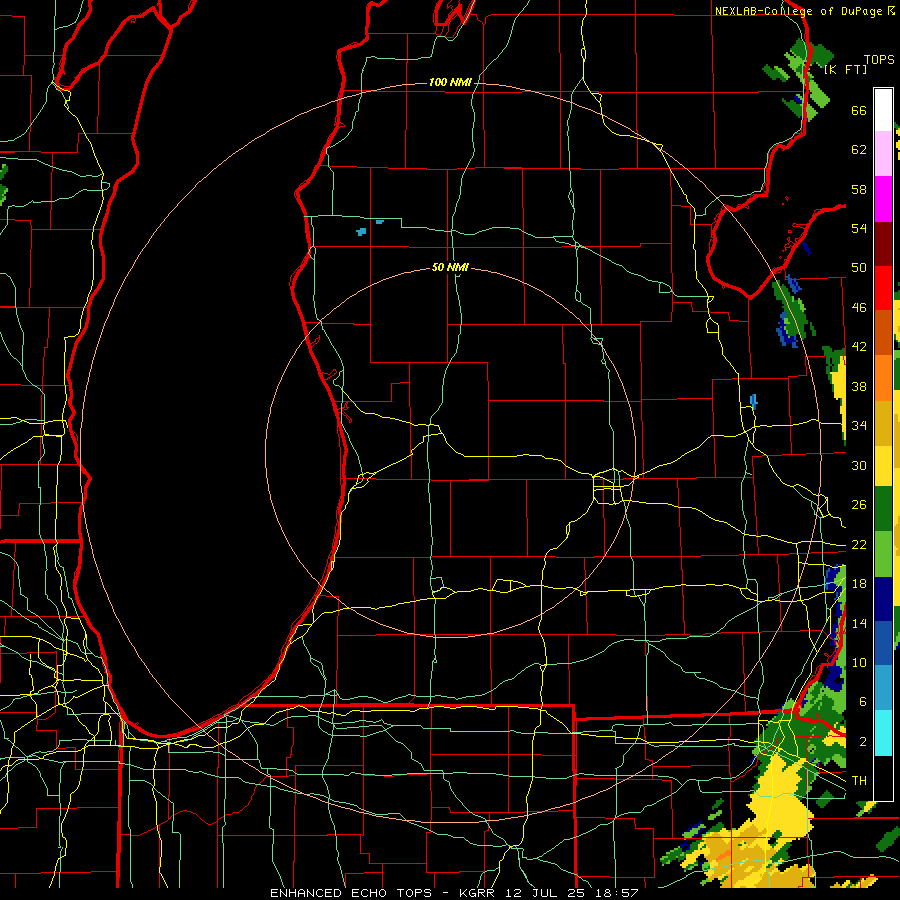
Task: Click the magenta legend swatch
Action: coord(883,199)
